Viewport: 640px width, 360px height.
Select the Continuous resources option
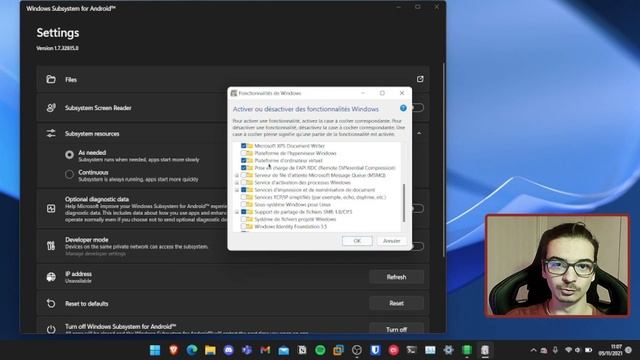pos(69,175)
